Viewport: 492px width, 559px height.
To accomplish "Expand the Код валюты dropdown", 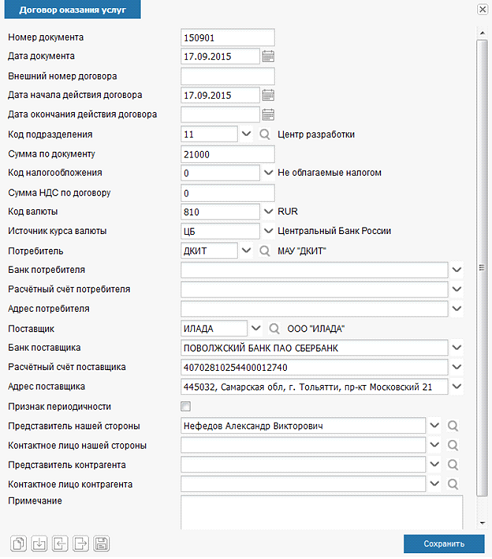I will [268, 211].
